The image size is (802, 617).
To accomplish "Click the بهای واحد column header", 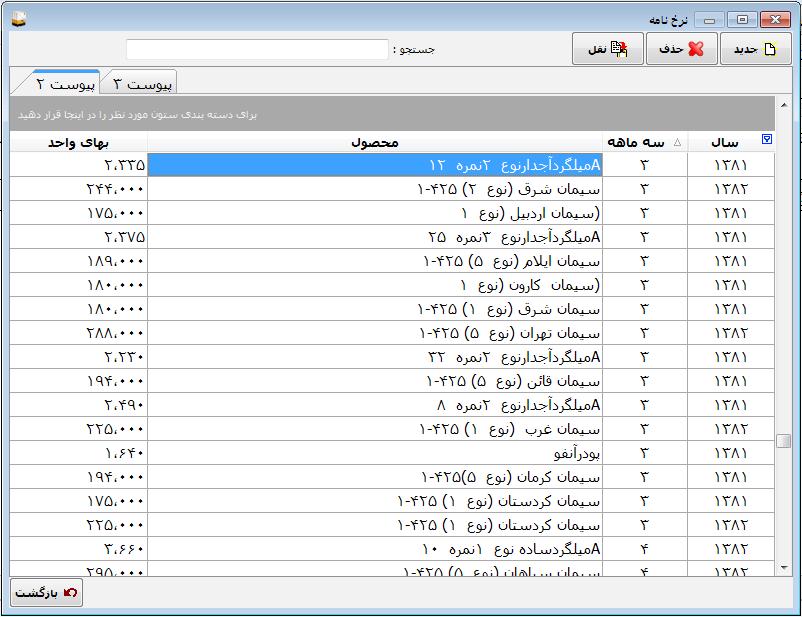I will (x=79, y=142).
